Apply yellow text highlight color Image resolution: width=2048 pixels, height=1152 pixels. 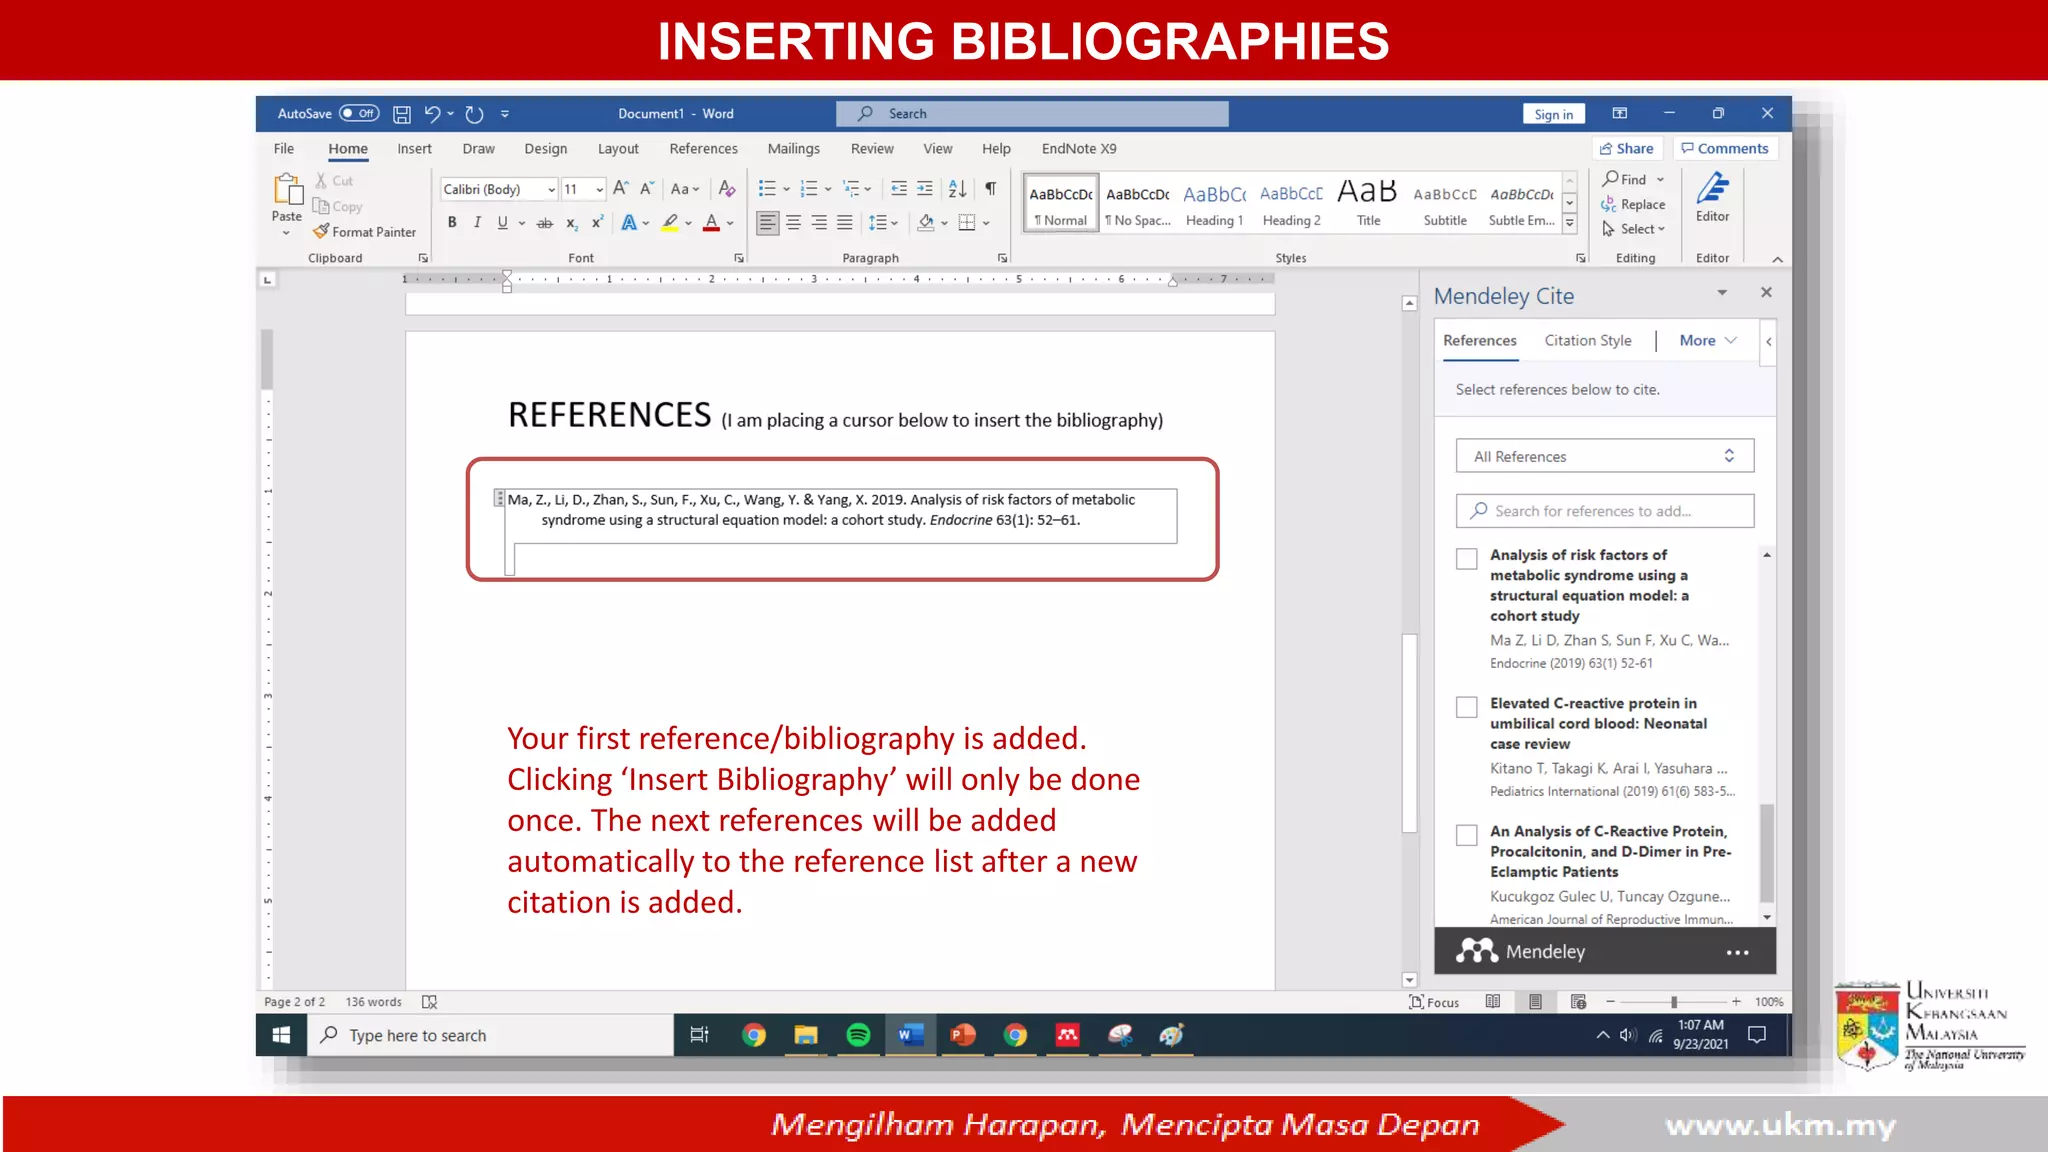[x=669, y=222]
